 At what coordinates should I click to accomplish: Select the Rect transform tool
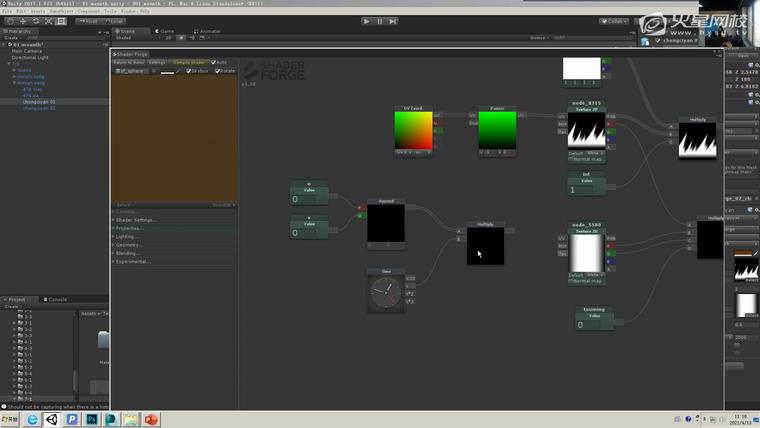pos(61,20)
